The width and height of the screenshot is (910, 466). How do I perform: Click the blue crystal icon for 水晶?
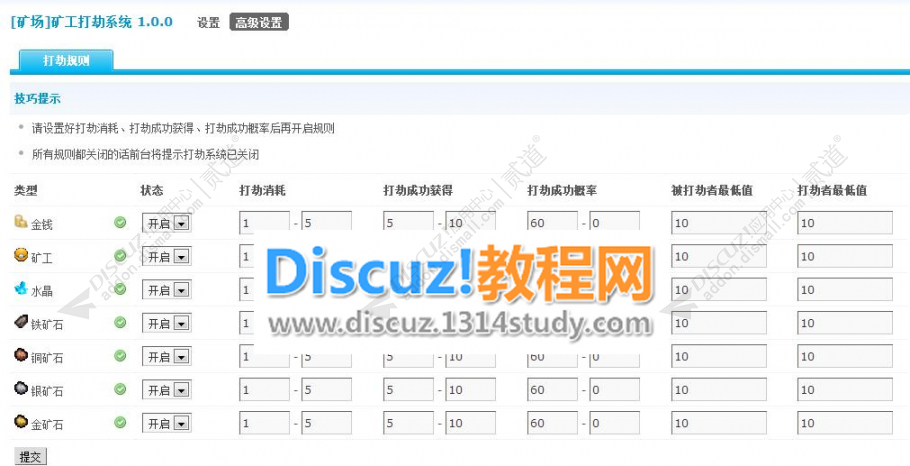pyautogui.click(x=21, y=288)
